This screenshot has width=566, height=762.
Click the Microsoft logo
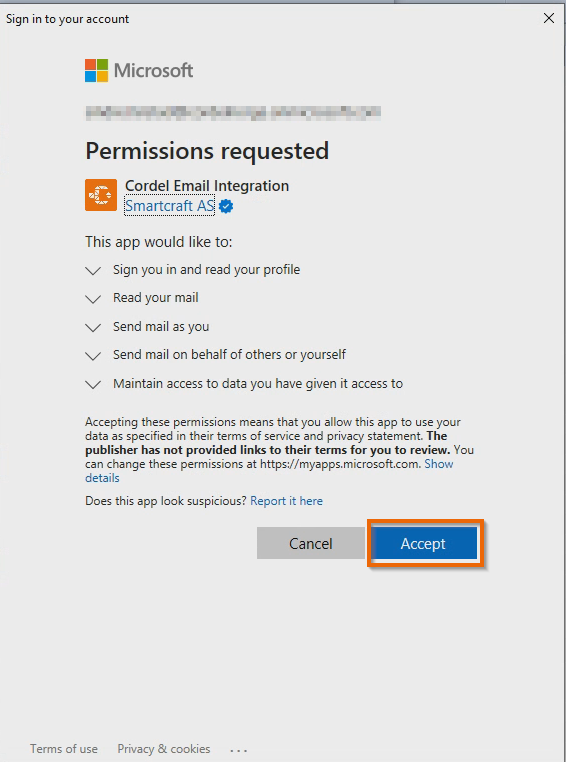pyautogui.click(x=139, y=71)
